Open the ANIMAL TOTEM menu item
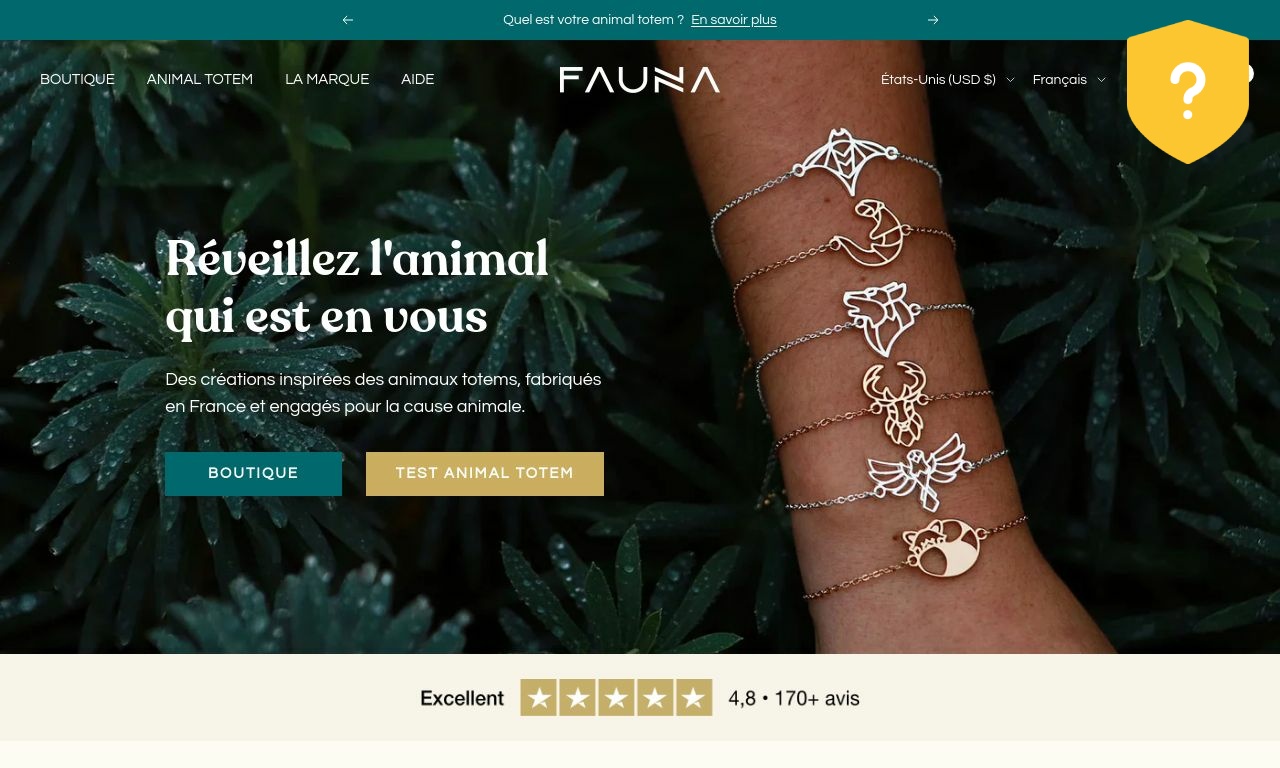The height and width of the screenshot is (768, 1280). pos(200,80)
